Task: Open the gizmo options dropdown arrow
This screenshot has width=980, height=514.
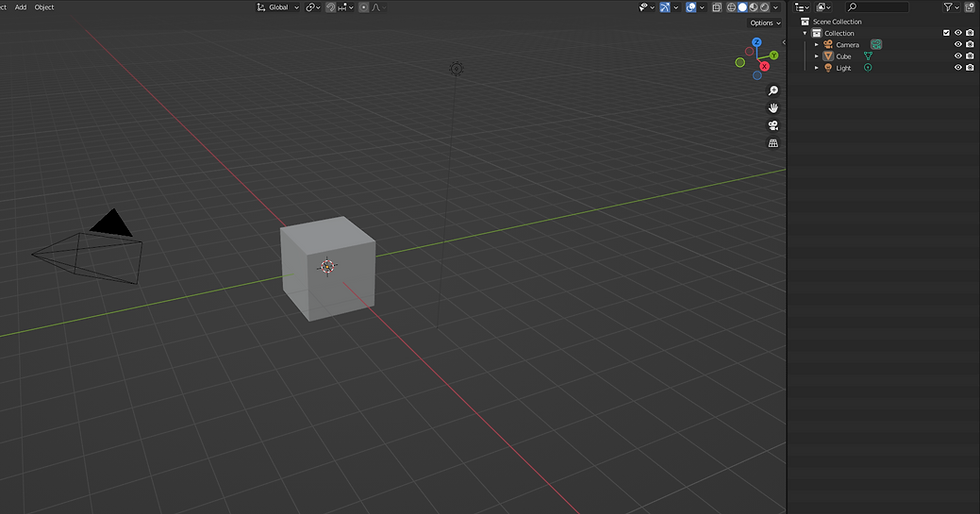Action: tap(676, 8)
